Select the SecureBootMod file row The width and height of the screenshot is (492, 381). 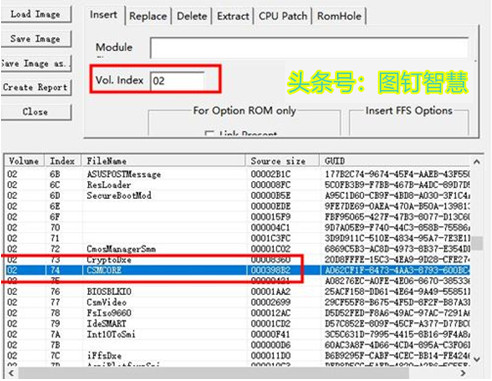238,196
